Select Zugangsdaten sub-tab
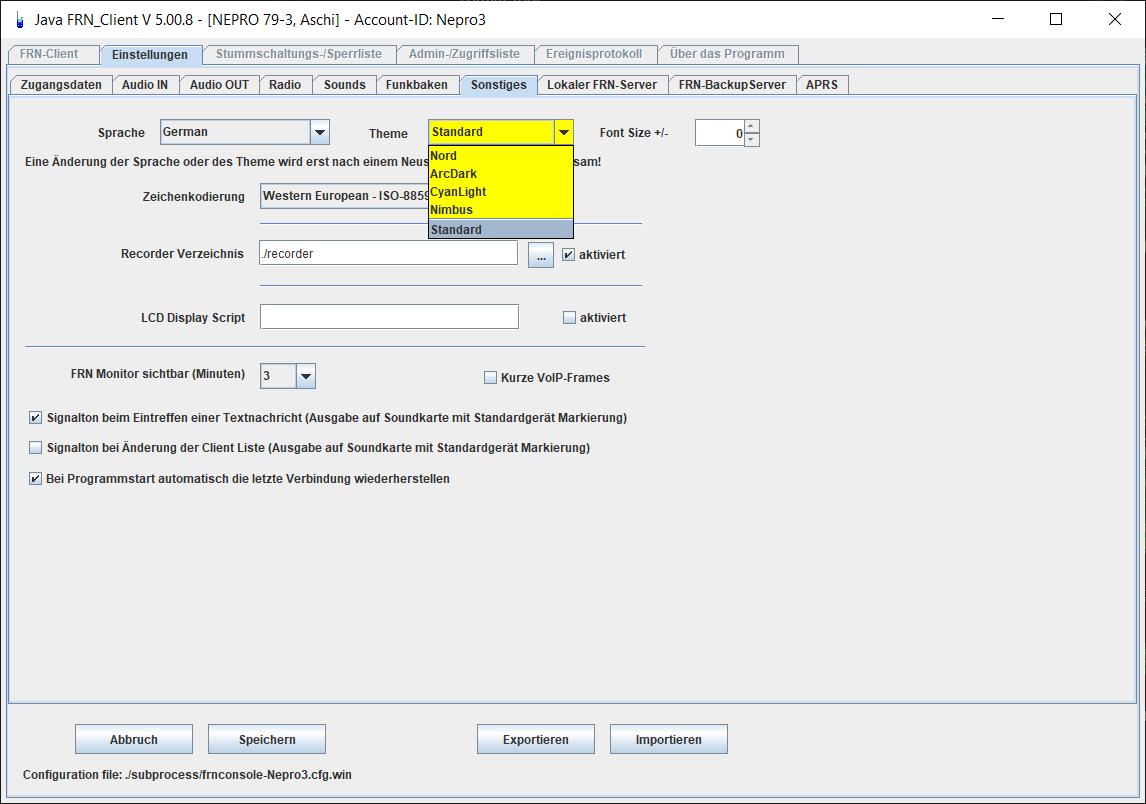The height and width of the screenshot is (804, 1146). pyautogui.click(x=61, y=85)
